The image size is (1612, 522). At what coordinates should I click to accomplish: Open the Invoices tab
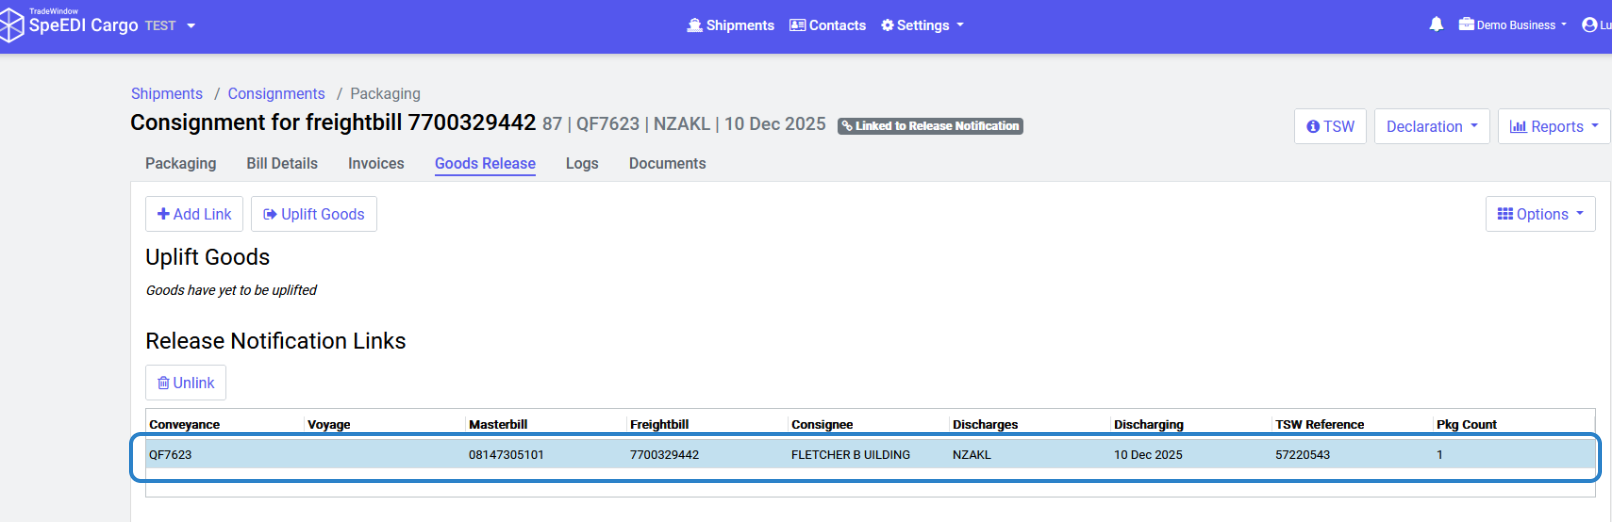point(376,164)
